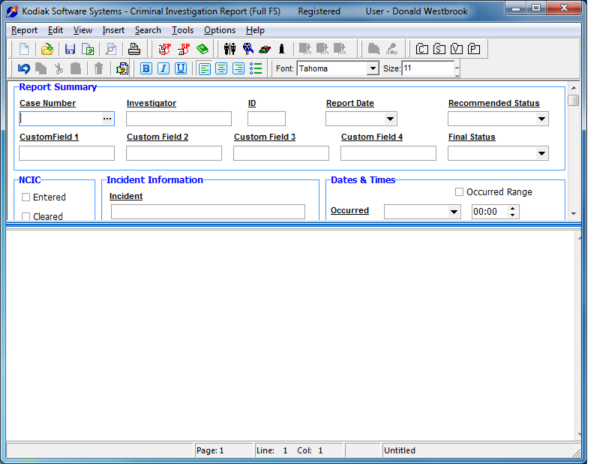Click the bullet list icon
600x464 pixels.
tap(256, 69)
